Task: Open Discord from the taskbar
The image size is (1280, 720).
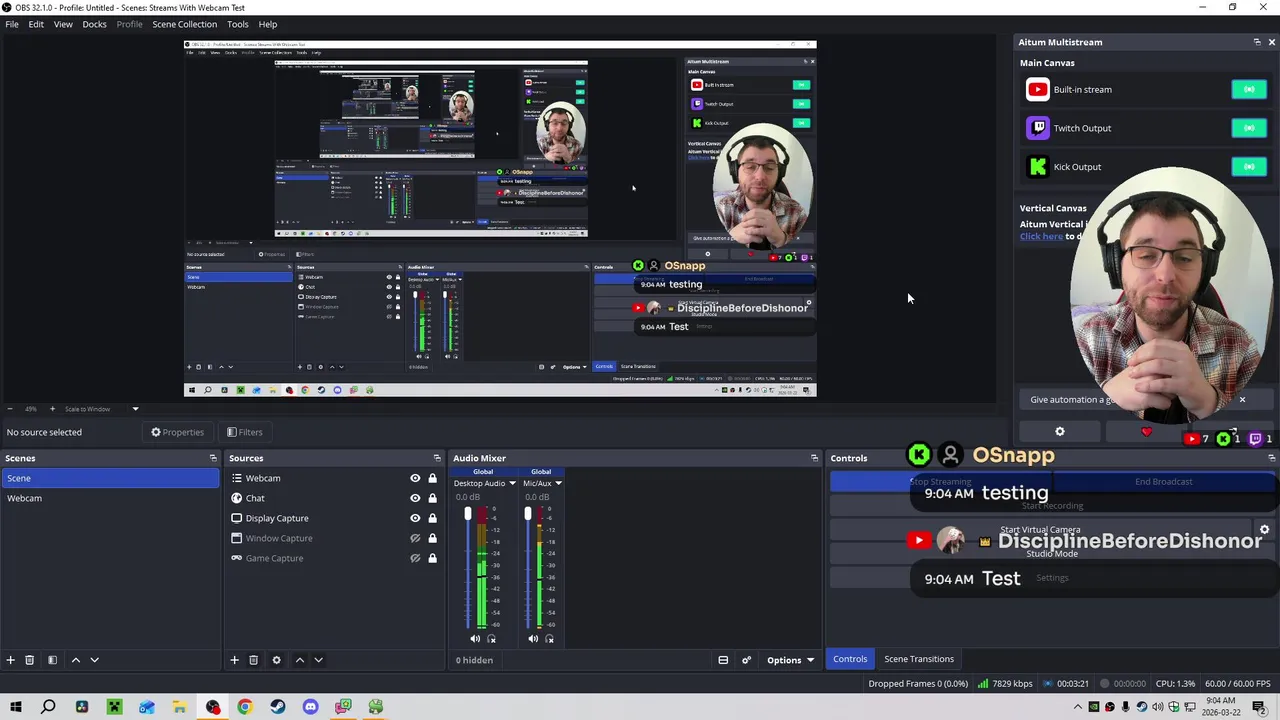Action: pyautogui.click(x=310, y=707)
